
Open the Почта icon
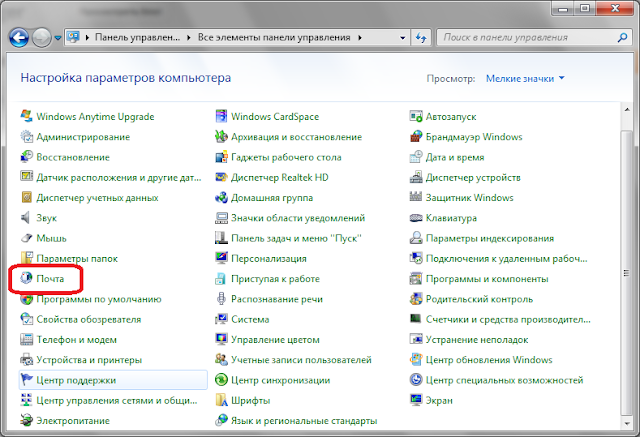tap(27, 278)
